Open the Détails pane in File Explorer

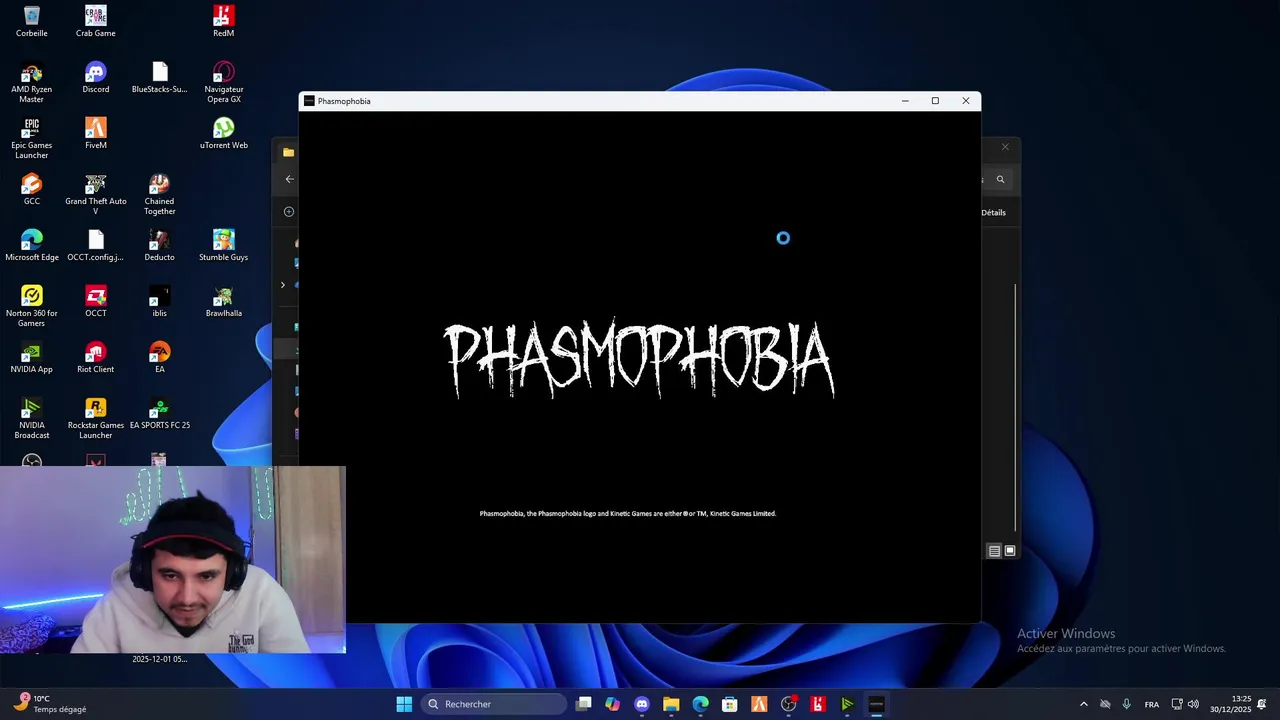[993, 212]
